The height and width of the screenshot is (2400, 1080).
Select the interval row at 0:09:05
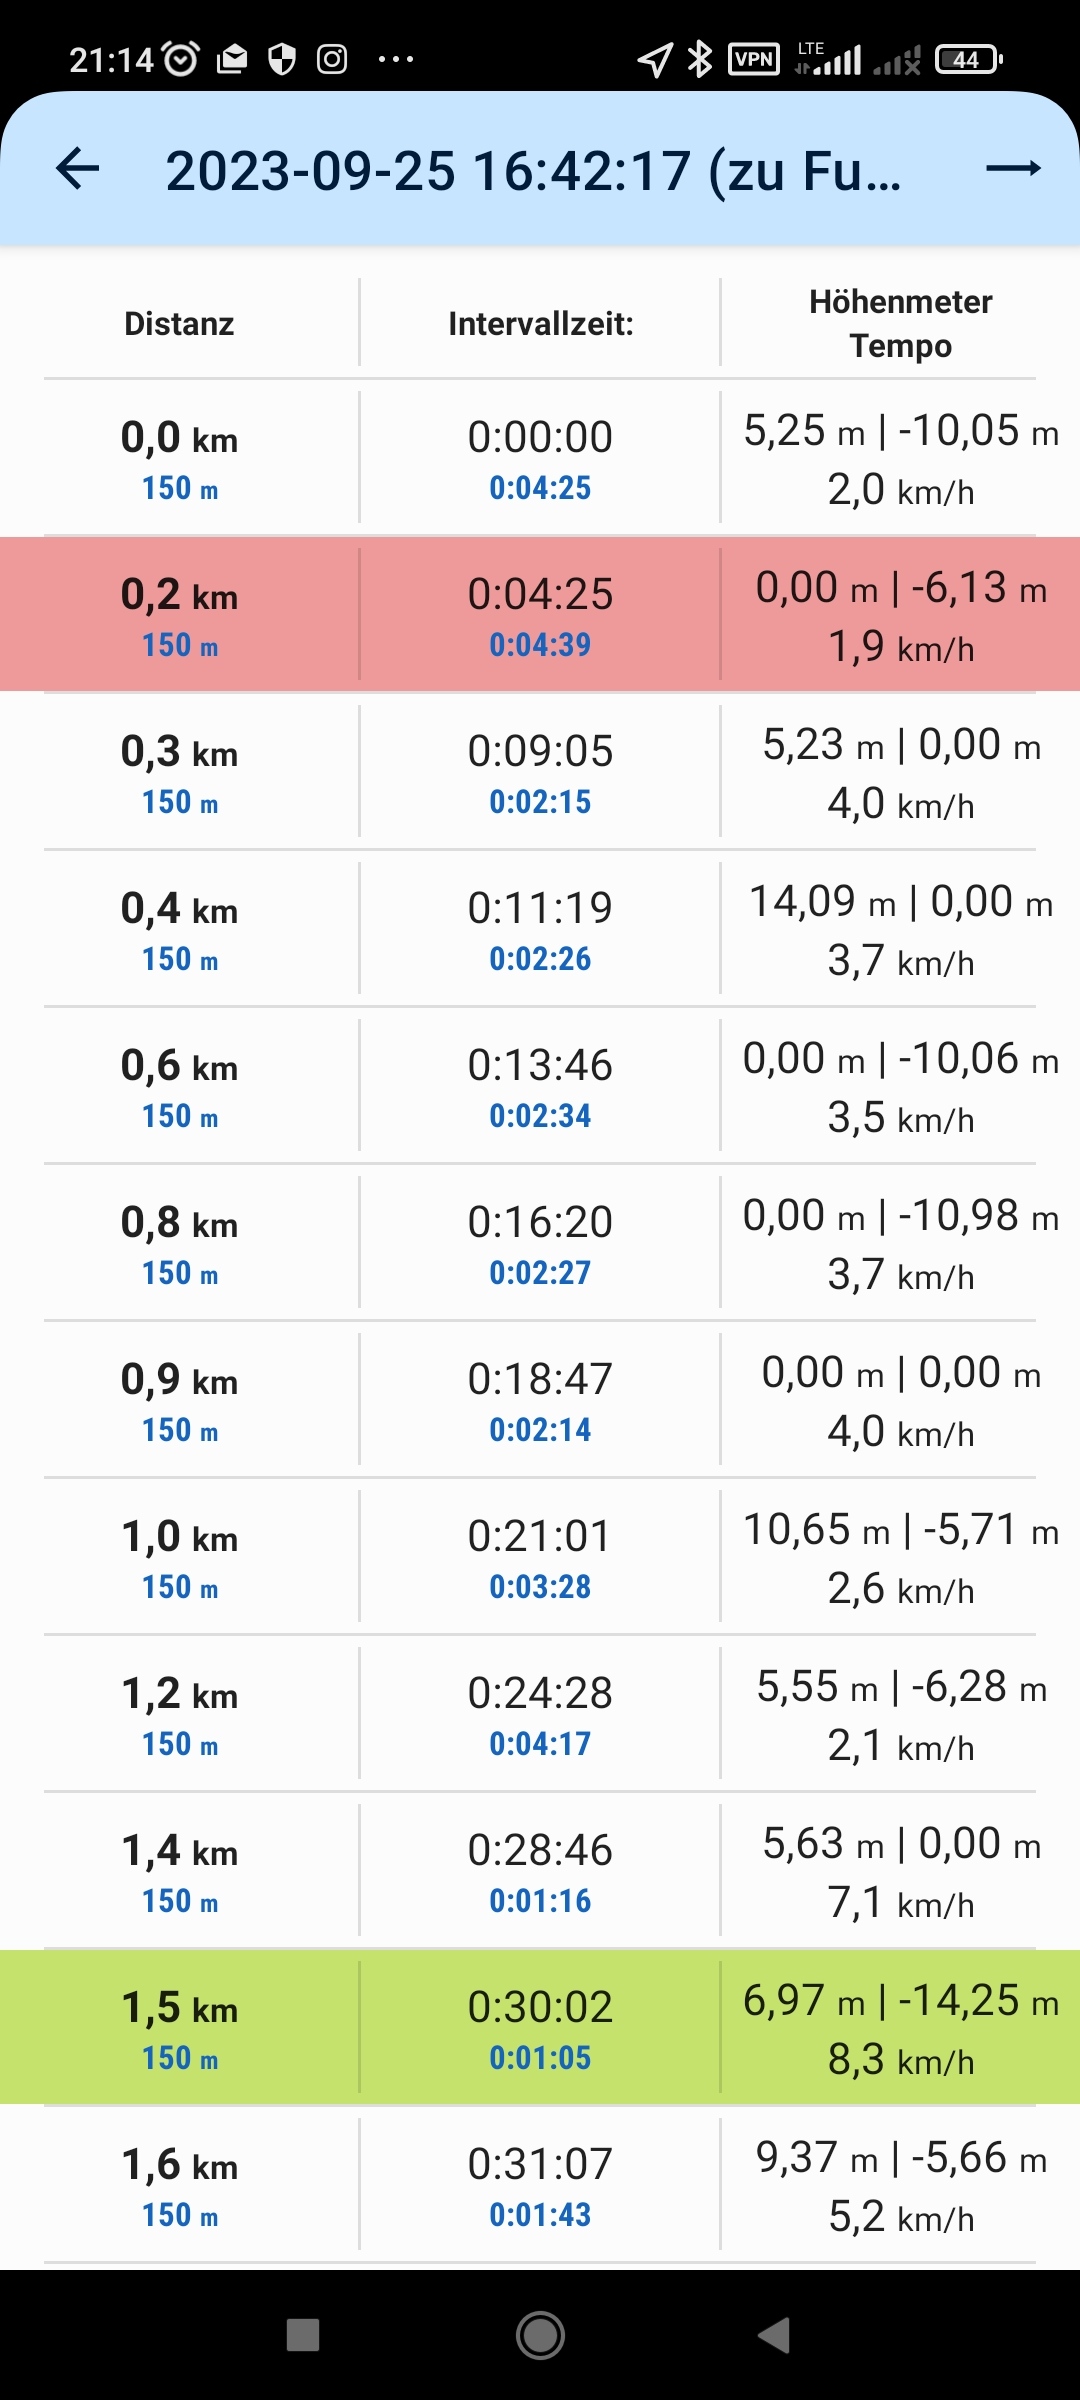(x=540, y=771)
